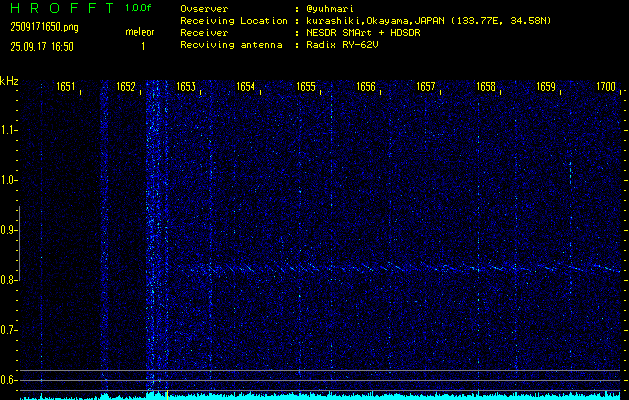The width and height of the screenshot is (629, 400).
Task: Click the 1653 time marker
Action: (186, 87)
